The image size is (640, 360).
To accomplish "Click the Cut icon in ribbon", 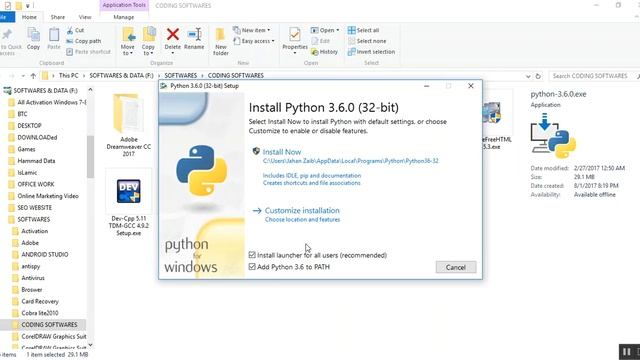I will point(70,31).
